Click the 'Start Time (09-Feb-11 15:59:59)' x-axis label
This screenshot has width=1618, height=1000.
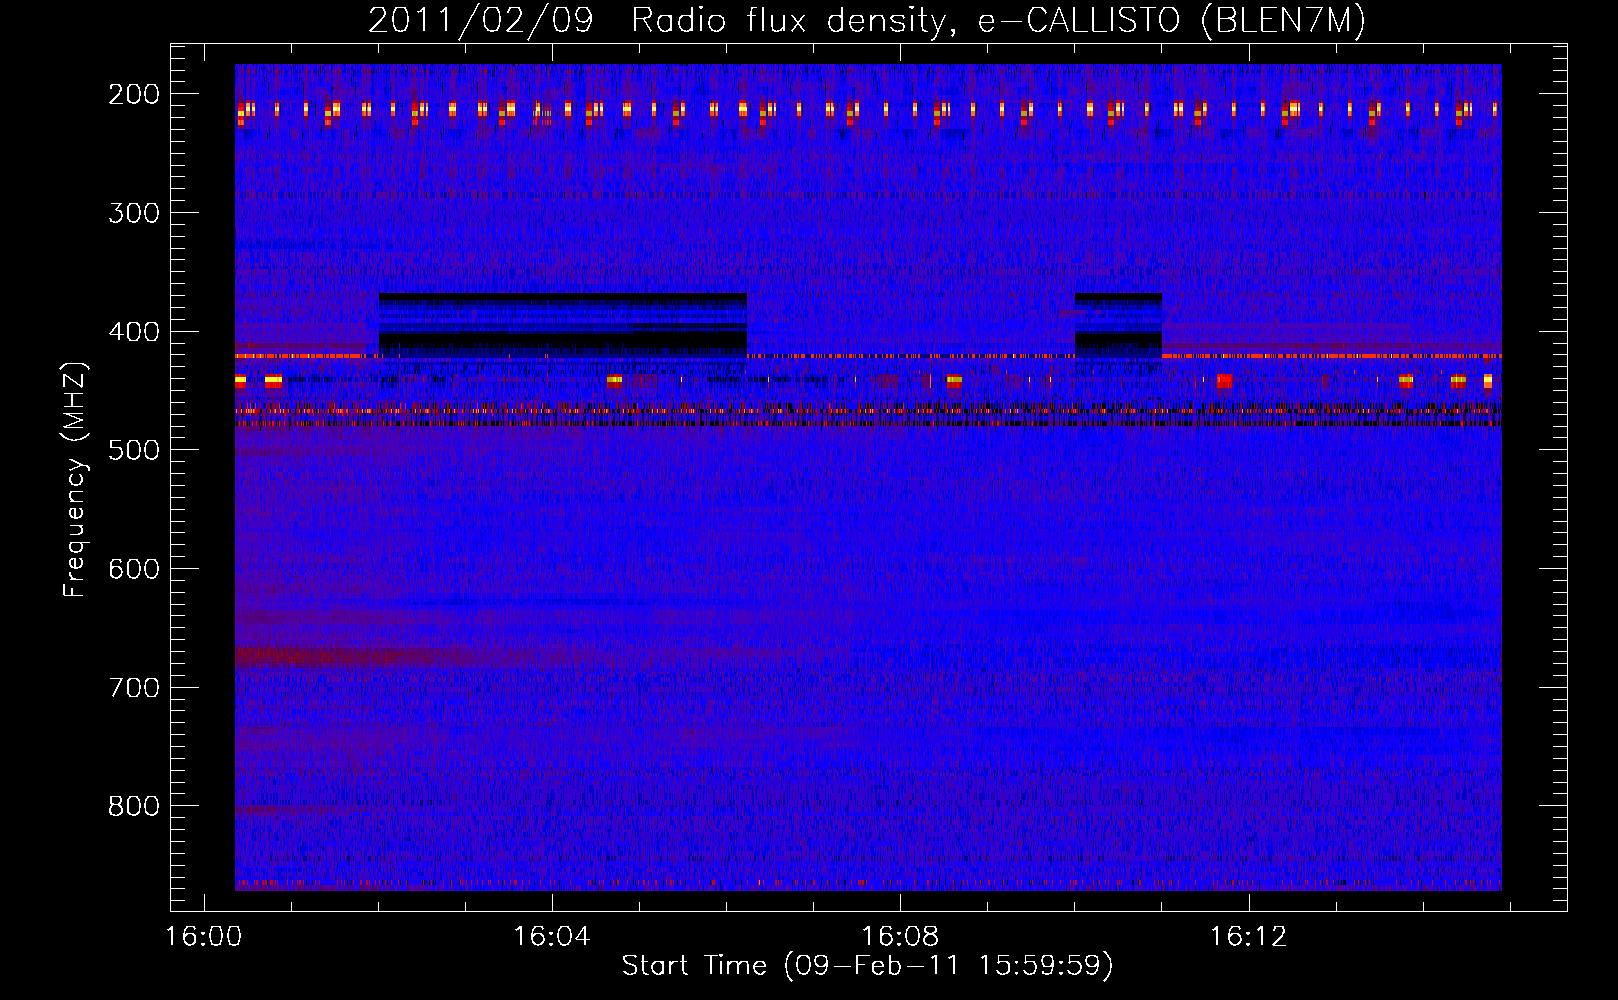point(867,966)
